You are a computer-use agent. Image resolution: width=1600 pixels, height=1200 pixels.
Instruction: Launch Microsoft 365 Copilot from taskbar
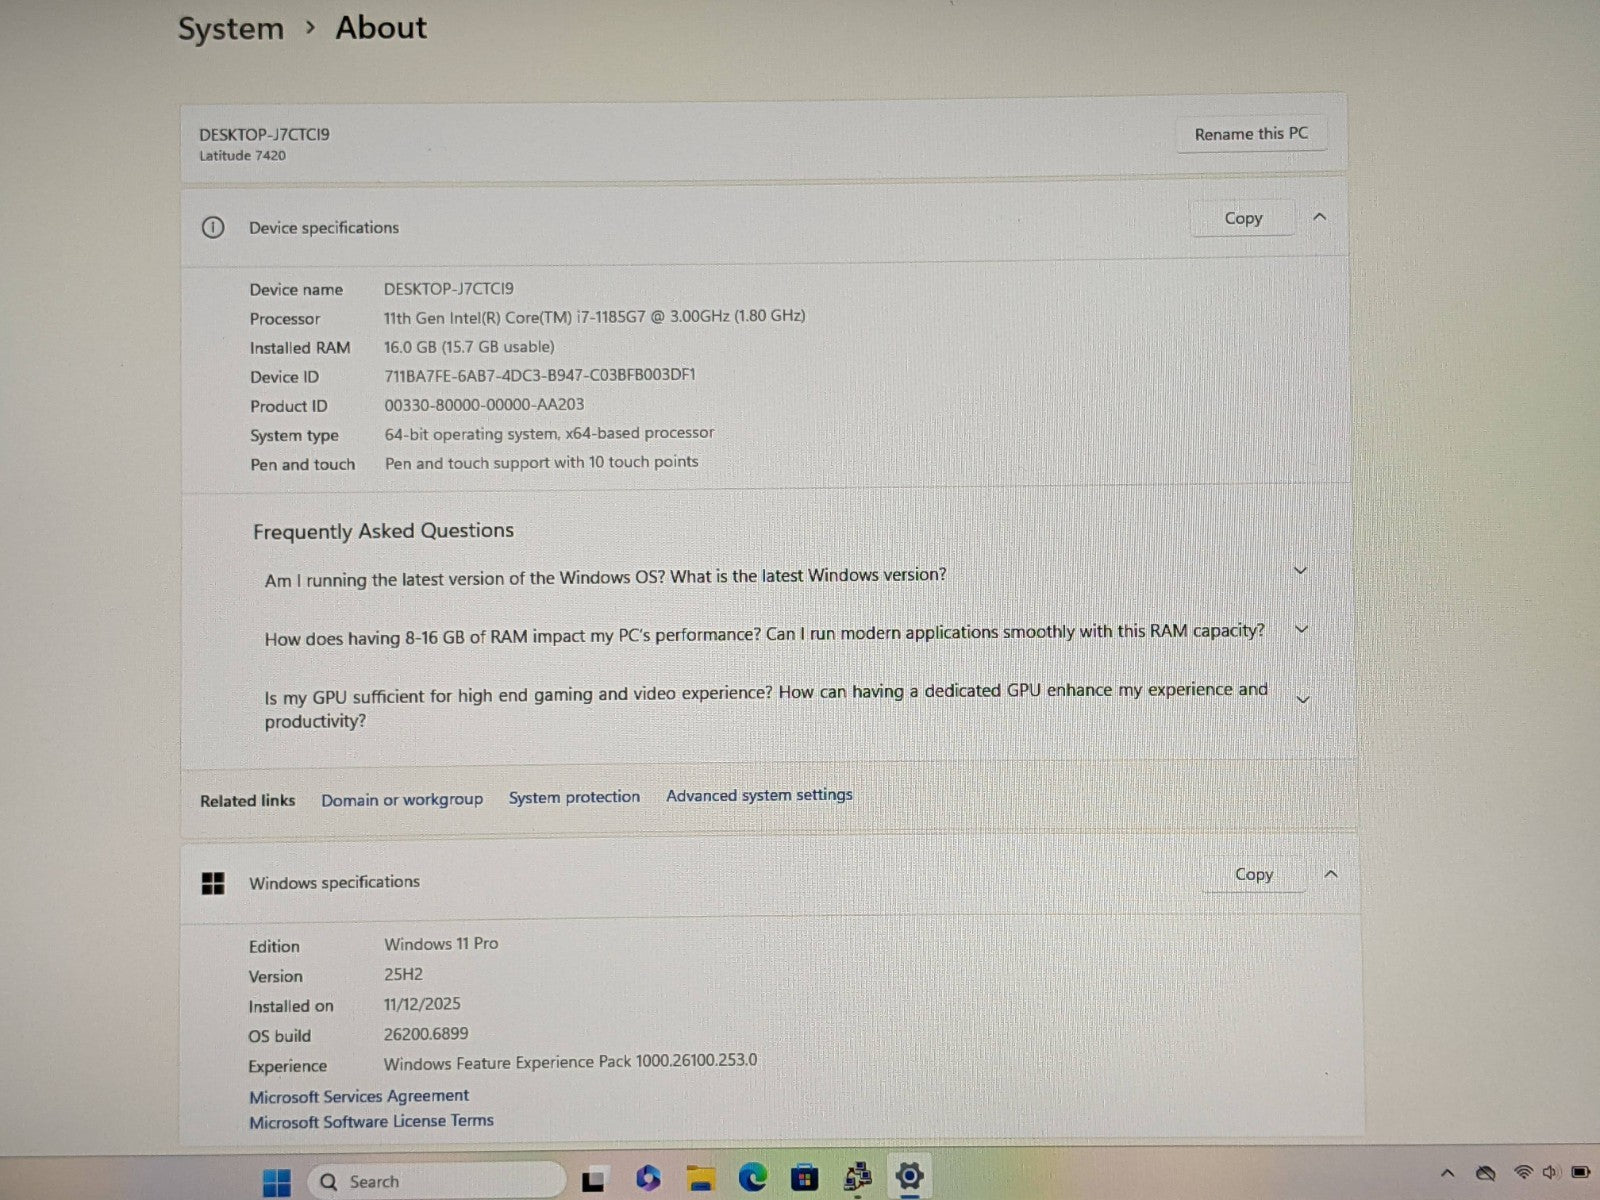pyautogui.click(x=648, y=1179)
